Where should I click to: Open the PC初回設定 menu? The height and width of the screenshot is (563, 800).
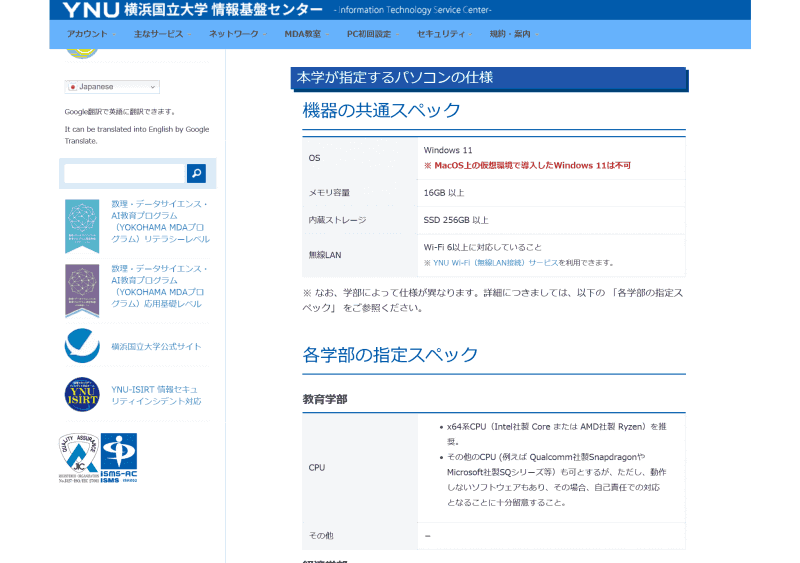coord(372,34)
